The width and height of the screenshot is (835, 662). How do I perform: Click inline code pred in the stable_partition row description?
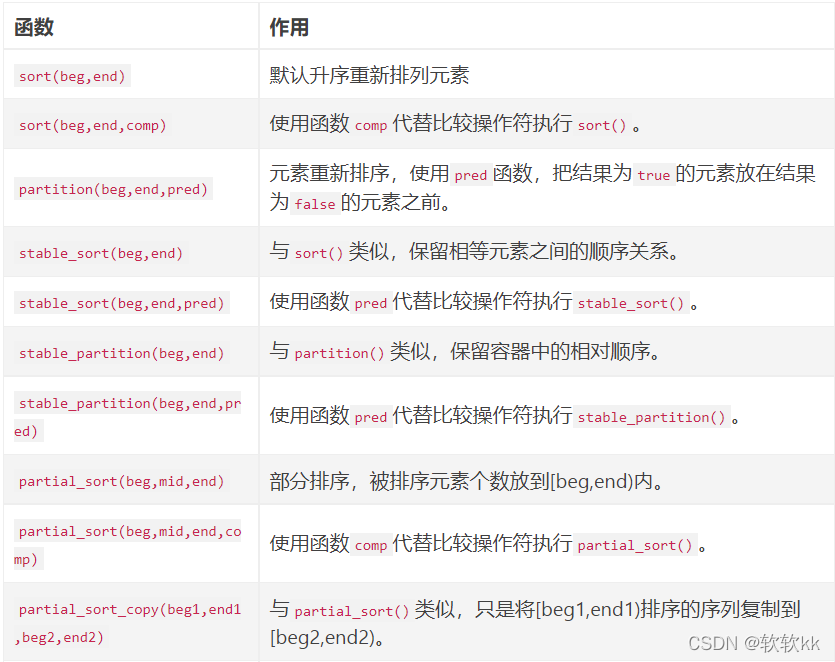click(371, 417)
